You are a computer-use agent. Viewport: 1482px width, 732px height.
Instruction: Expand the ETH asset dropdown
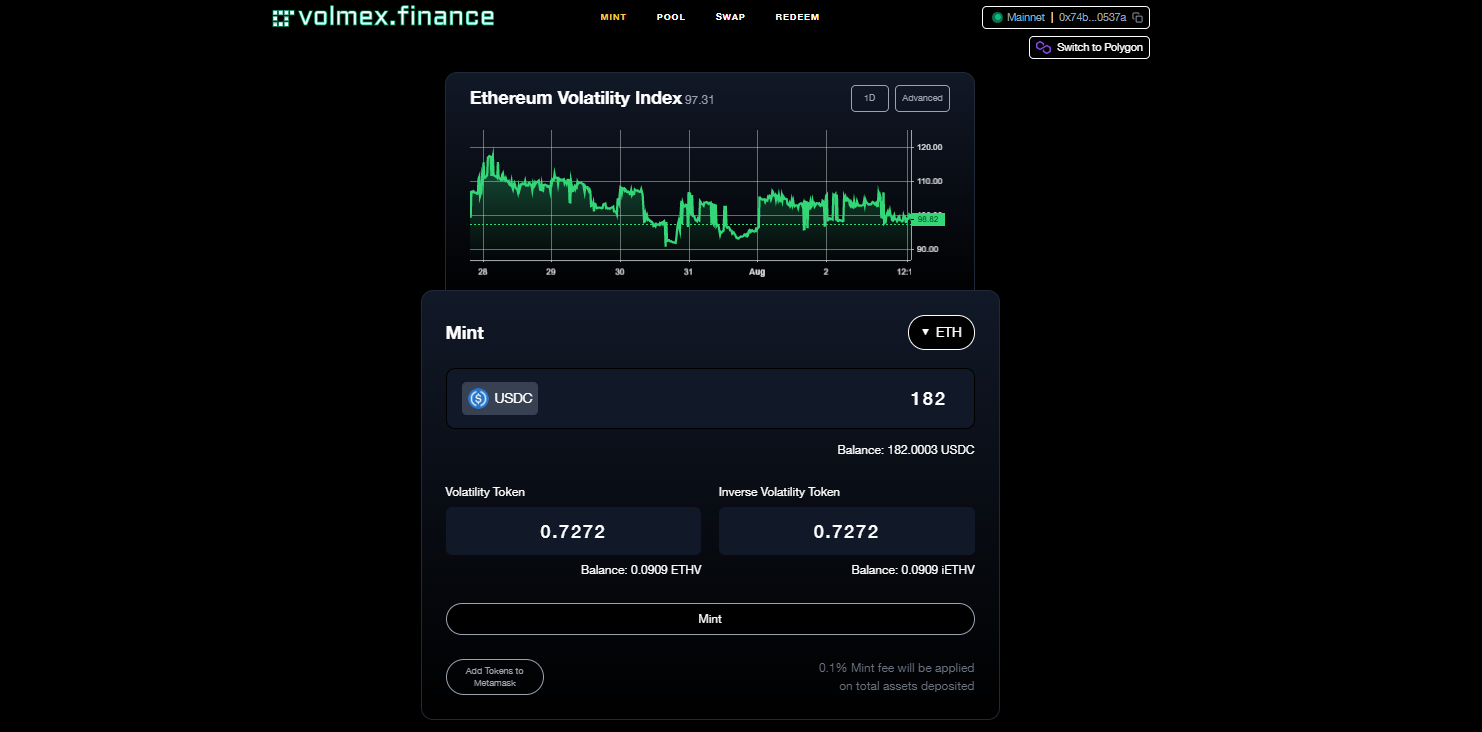click(941, 332)
